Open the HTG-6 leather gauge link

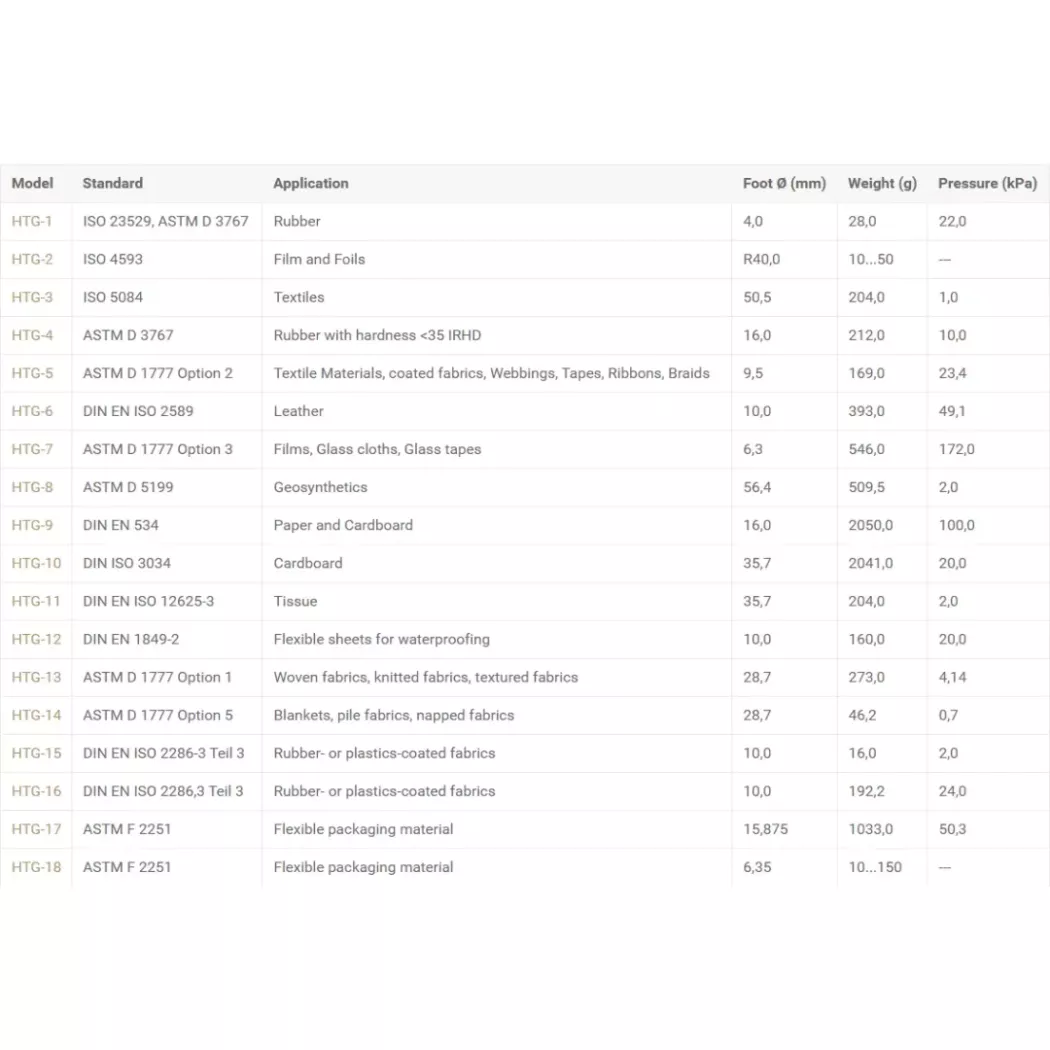[x=32, y=411]
